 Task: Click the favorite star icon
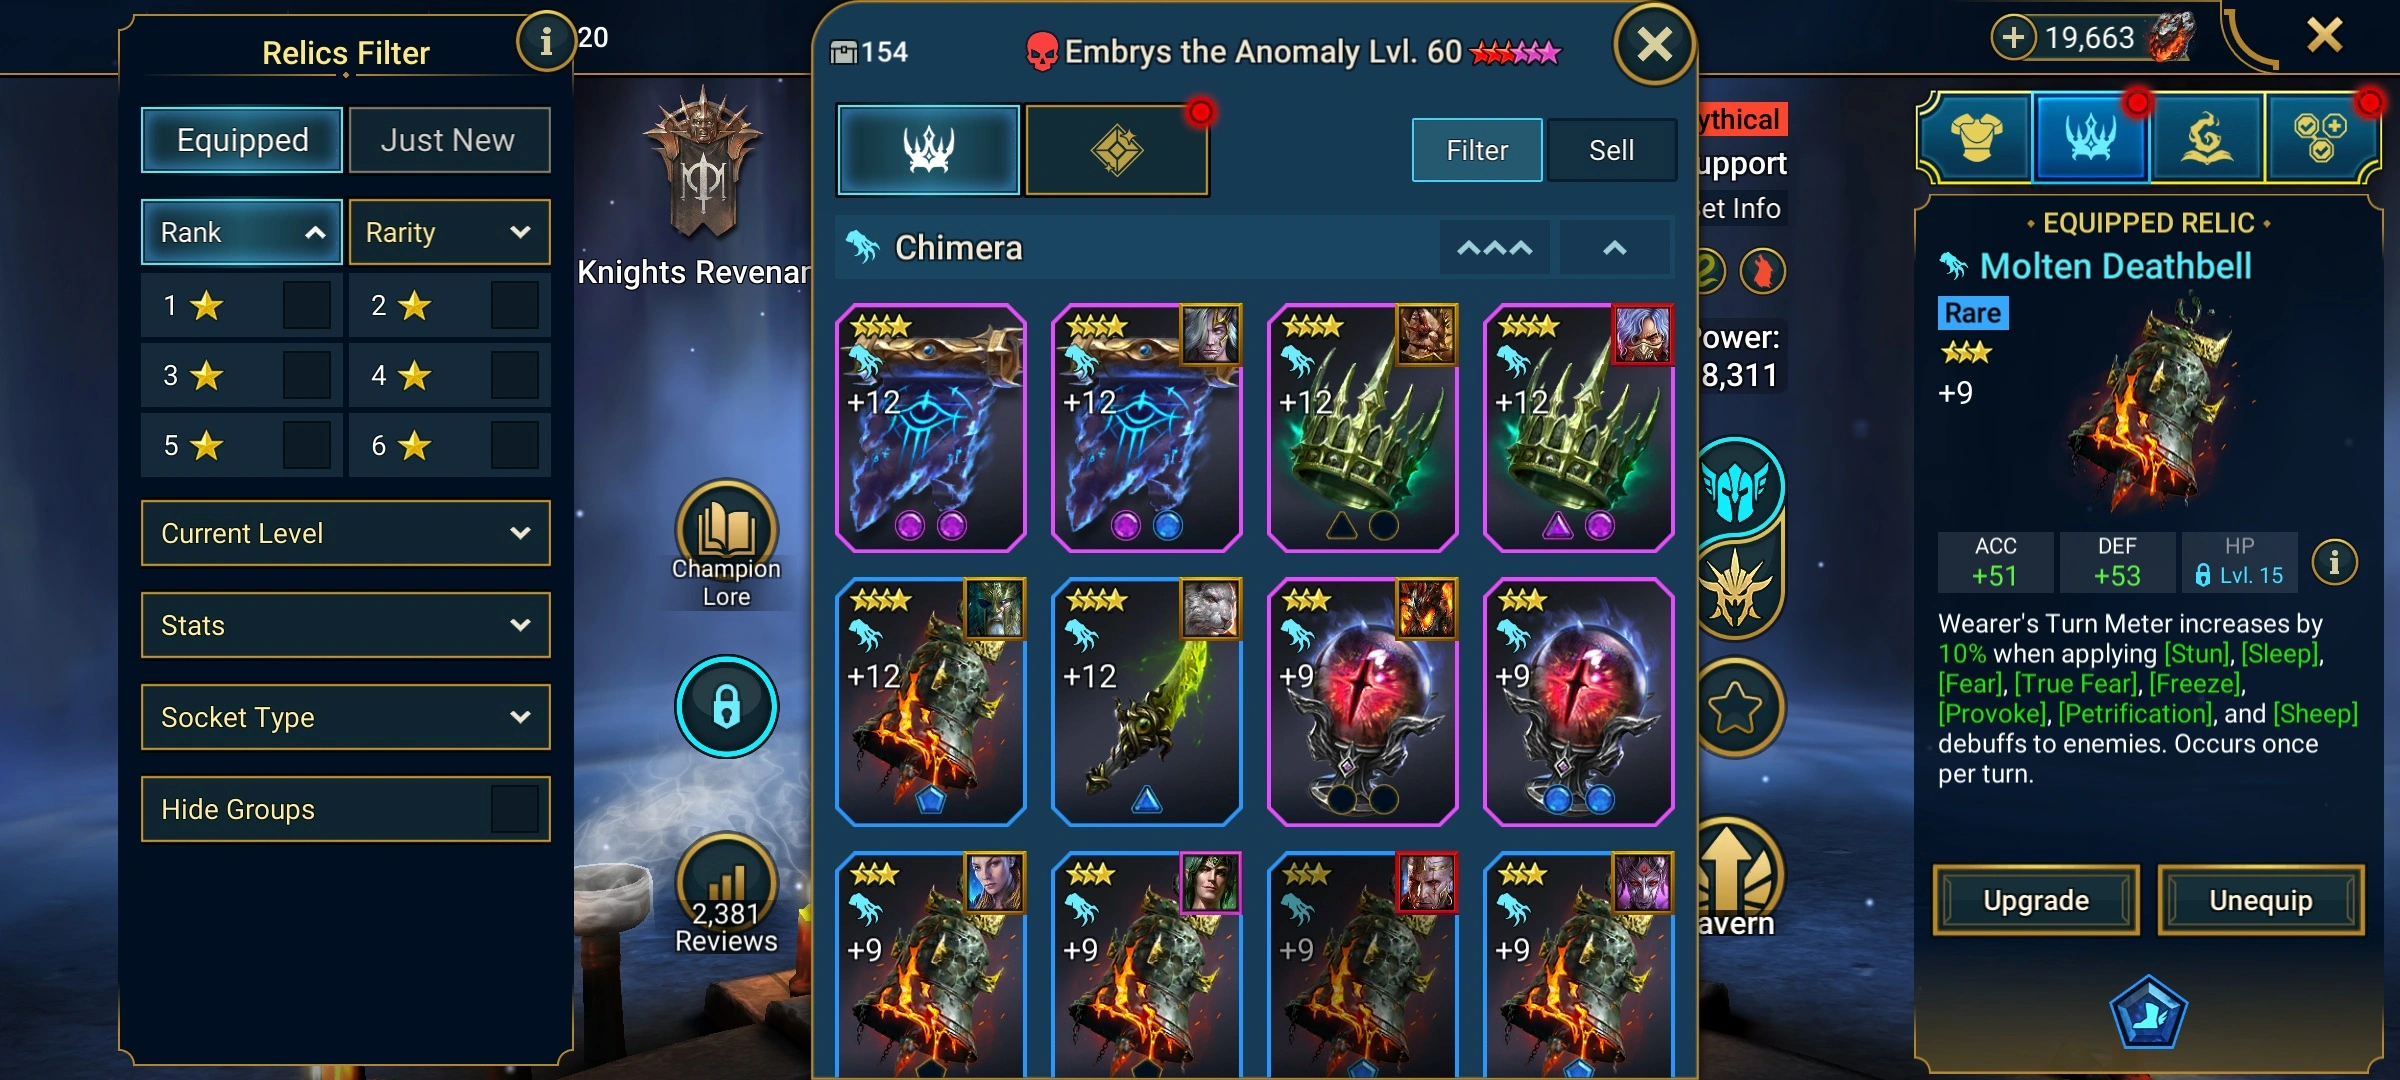point(1735,708)
